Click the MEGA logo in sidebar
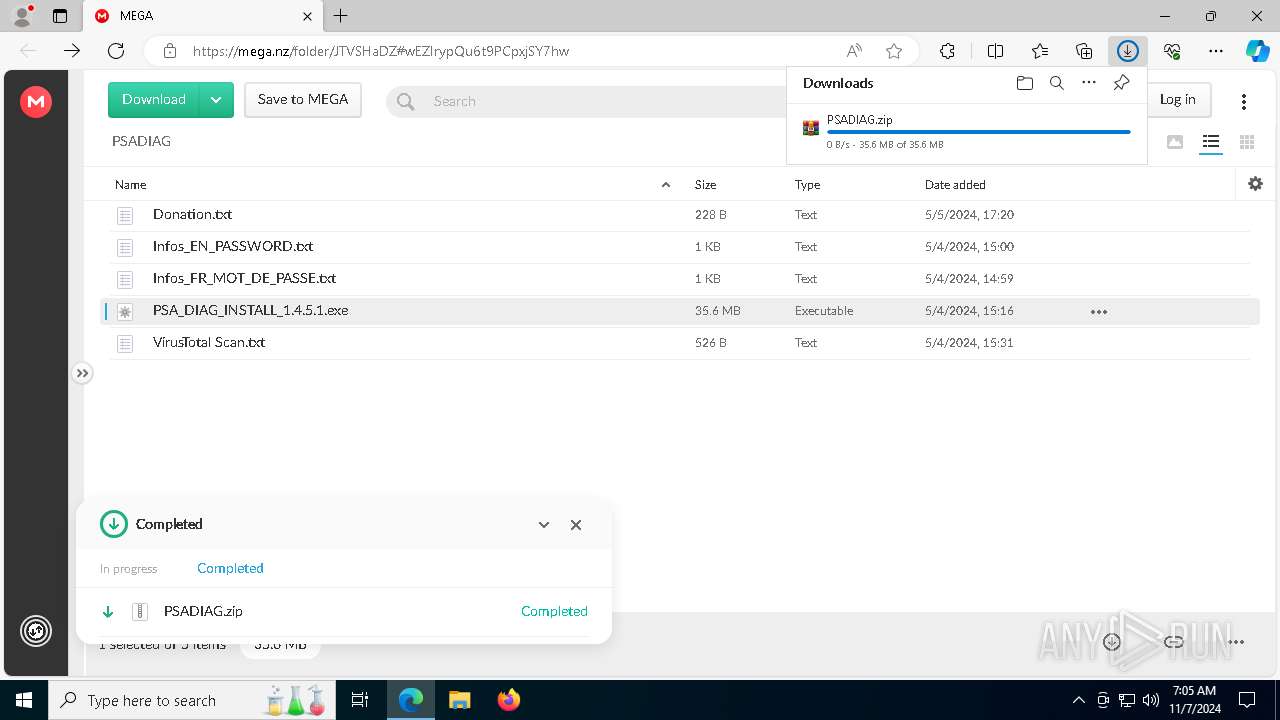 click(x=36, y=101)
